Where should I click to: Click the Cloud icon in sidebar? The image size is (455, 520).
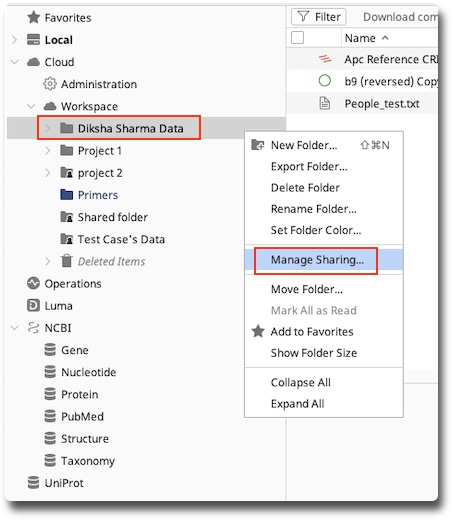(x=33, y=62)
